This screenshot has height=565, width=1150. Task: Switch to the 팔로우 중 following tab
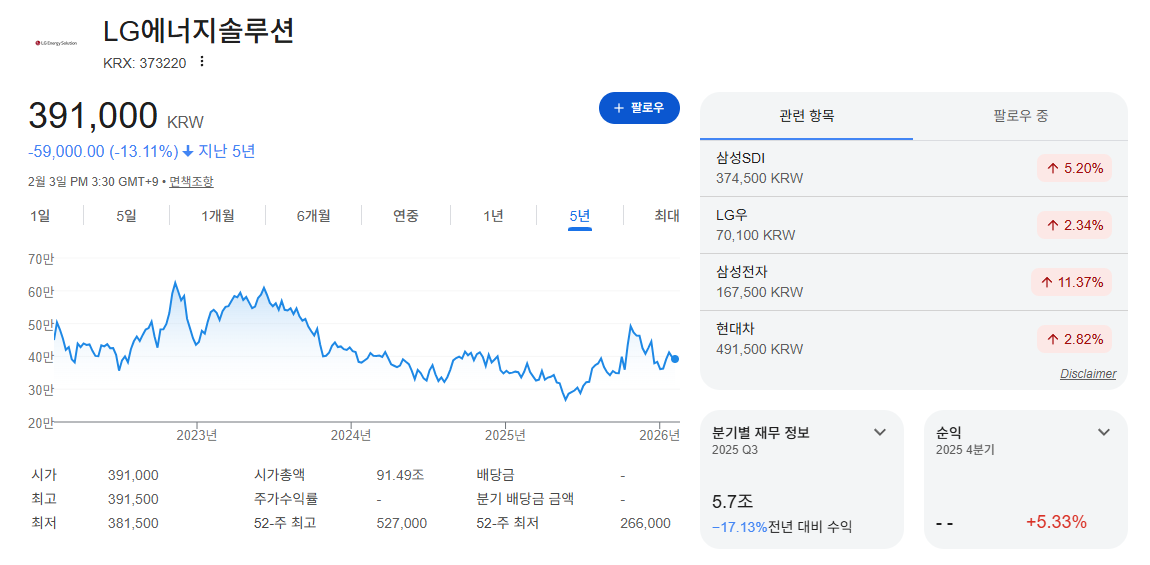(x=1020, y=116)
